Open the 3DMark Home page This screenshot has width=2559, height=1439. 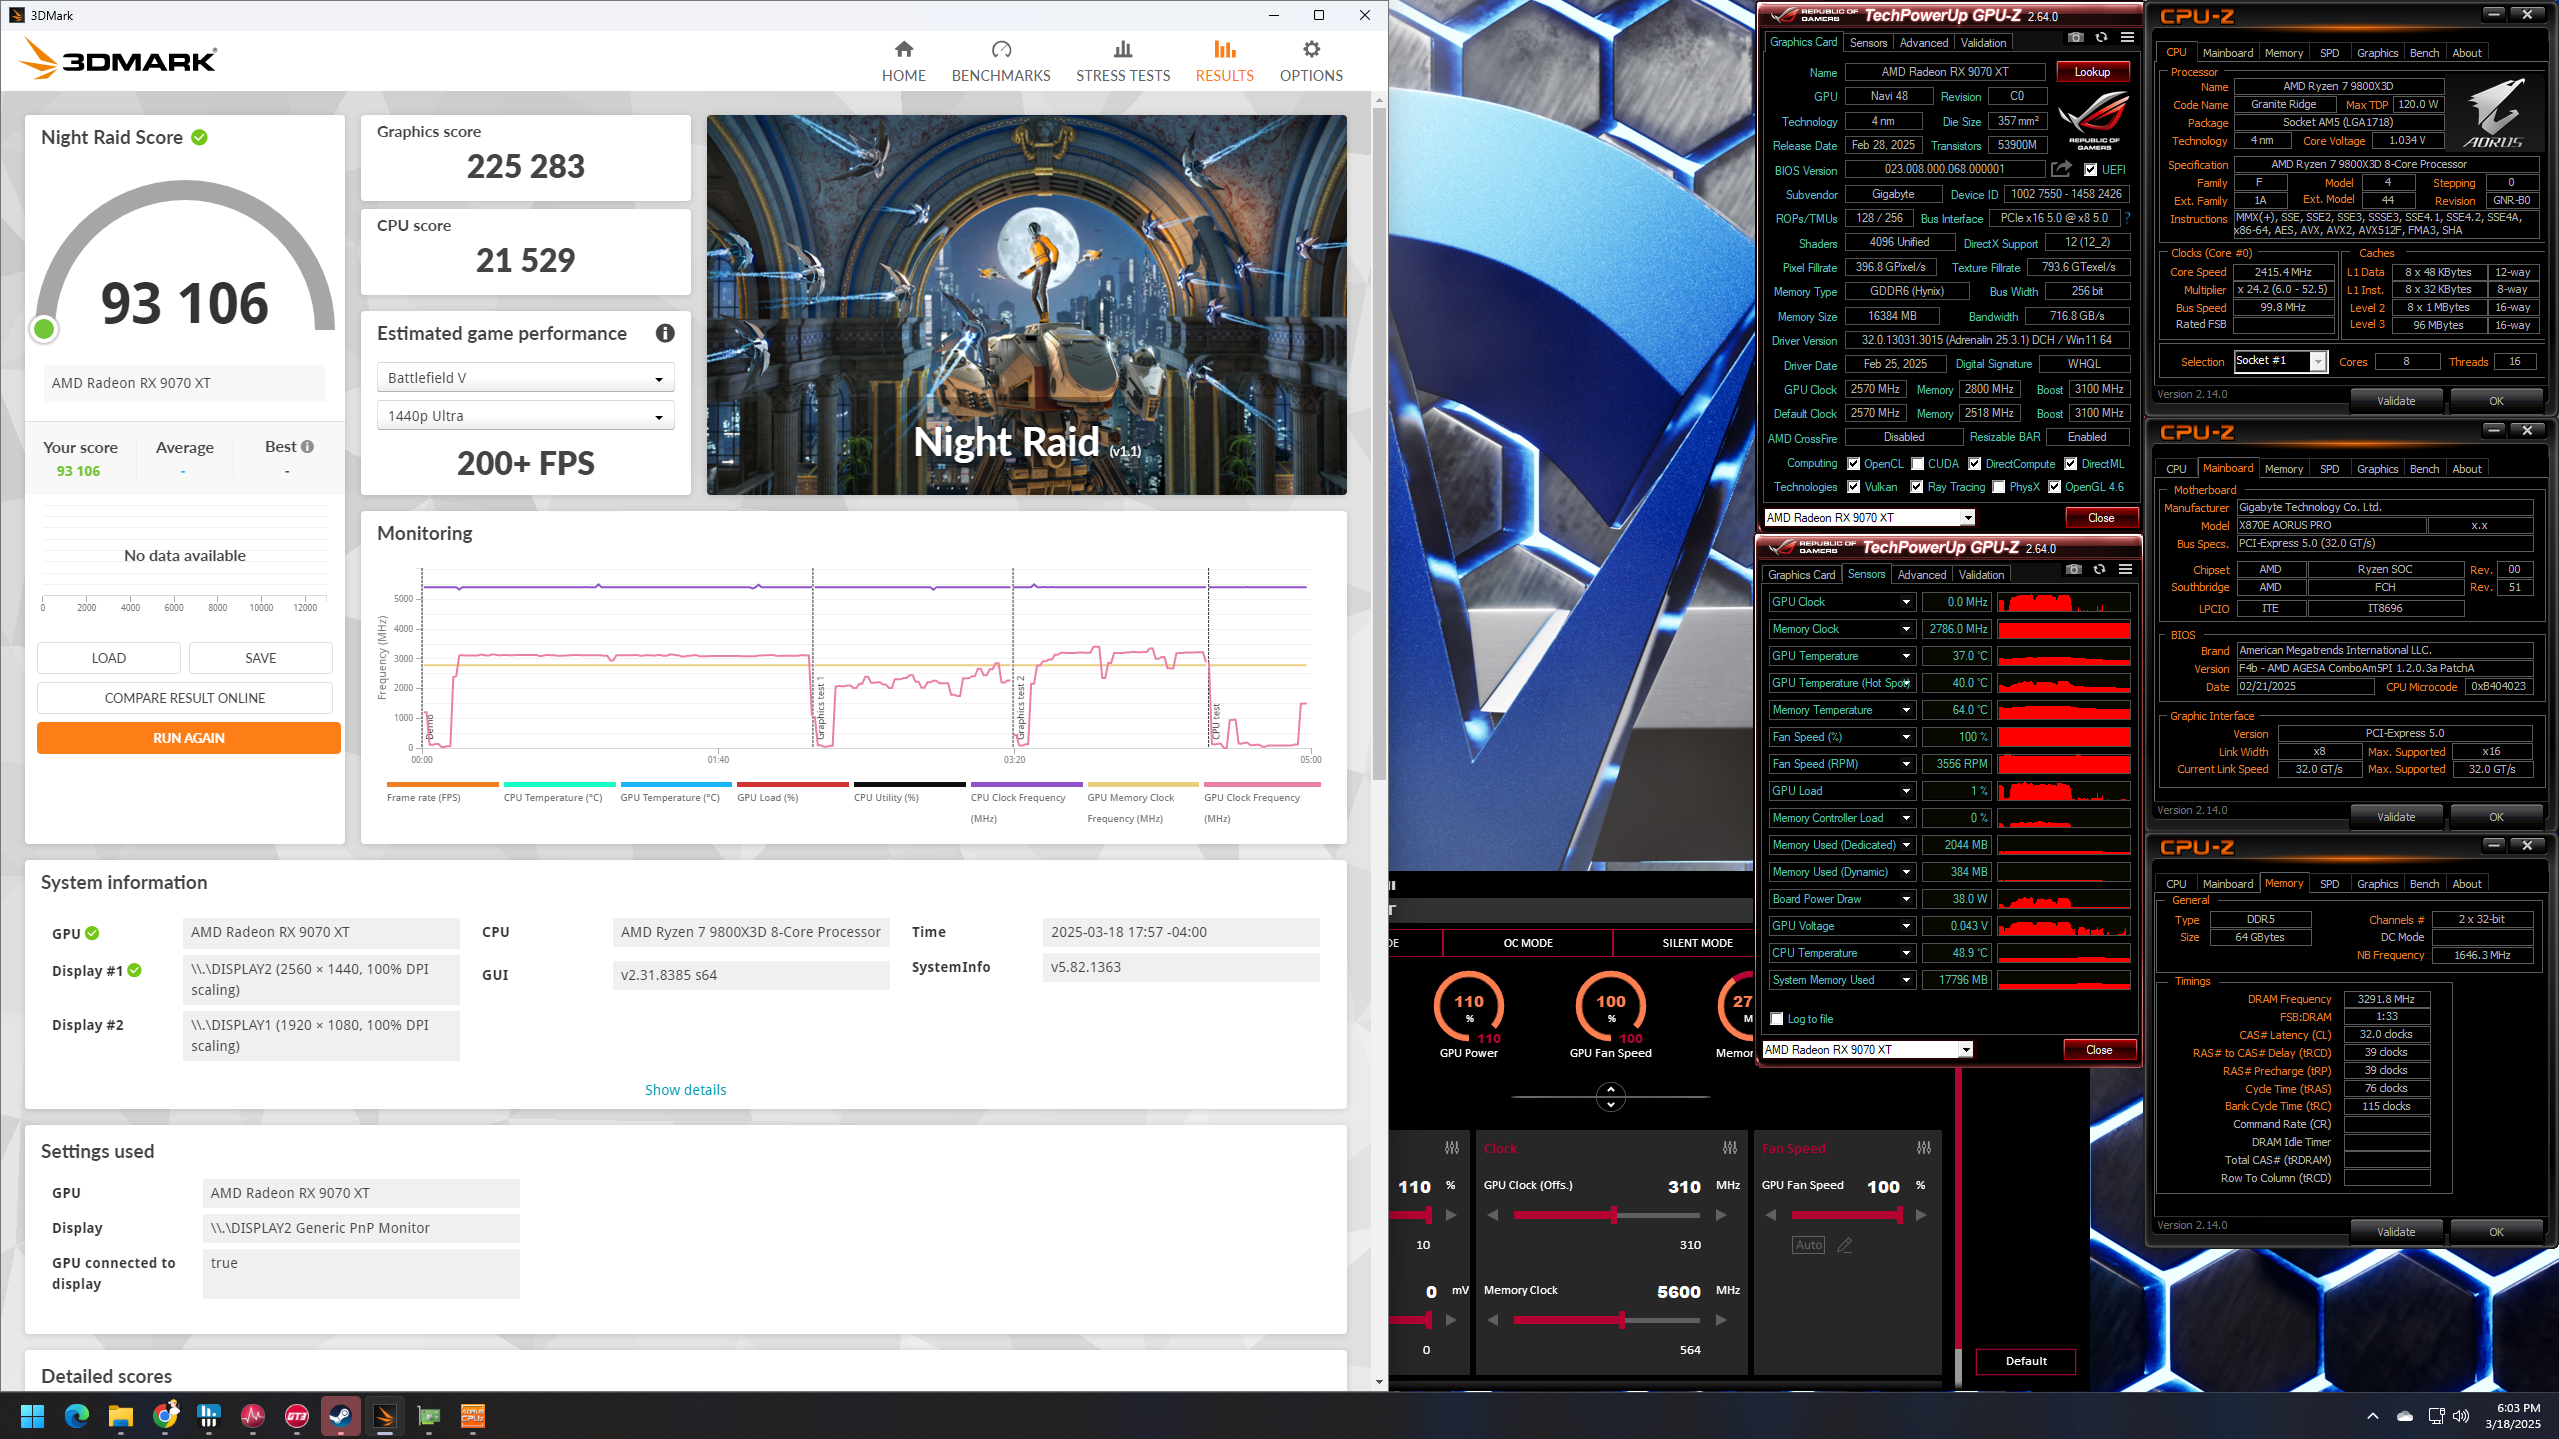(903, 61)
